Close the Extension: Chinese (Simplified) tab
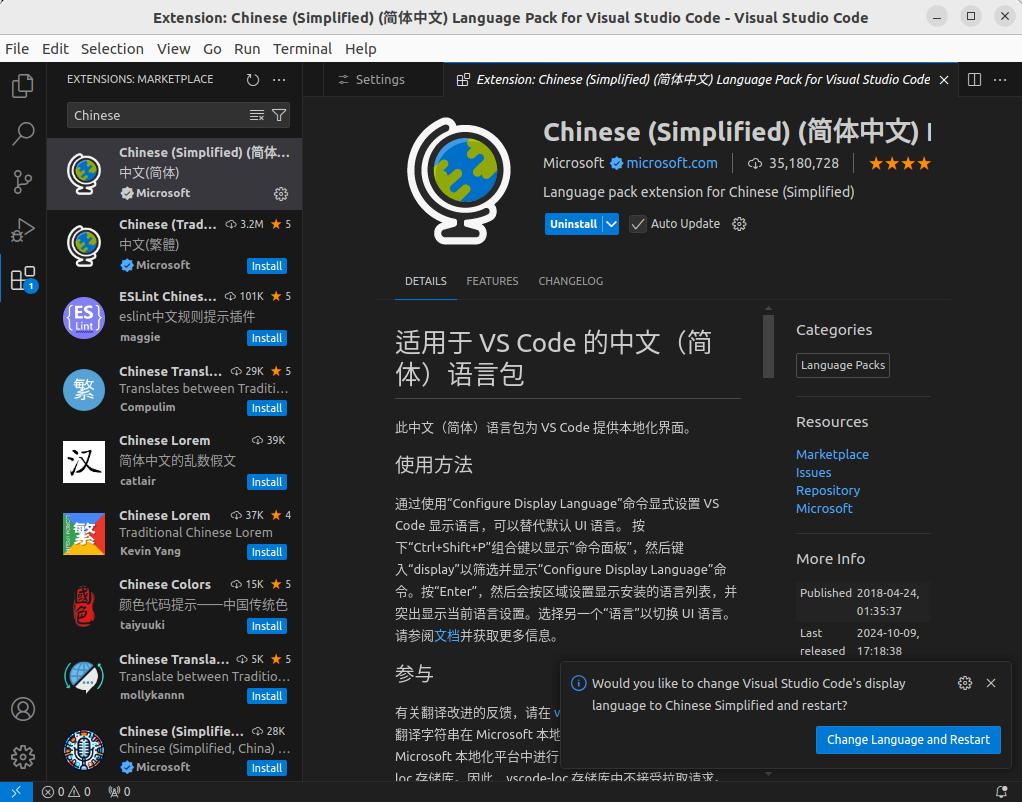 944,80
